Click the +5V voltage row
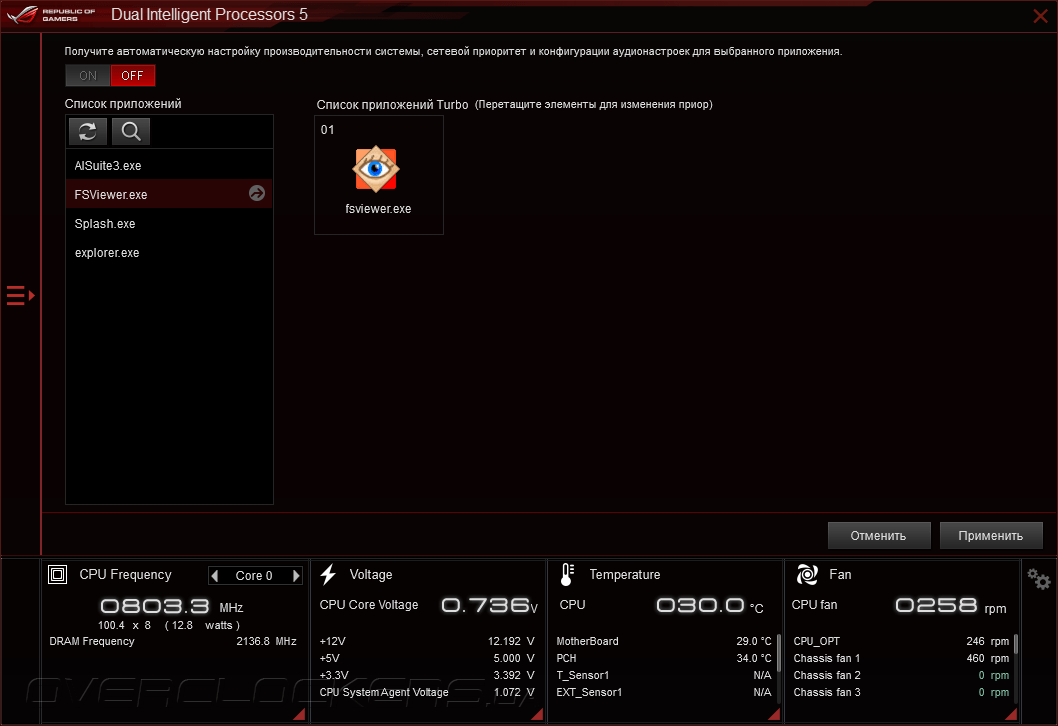Image resolution: width=1058 pixels, height=726 pixels. [x=427, y=658]
